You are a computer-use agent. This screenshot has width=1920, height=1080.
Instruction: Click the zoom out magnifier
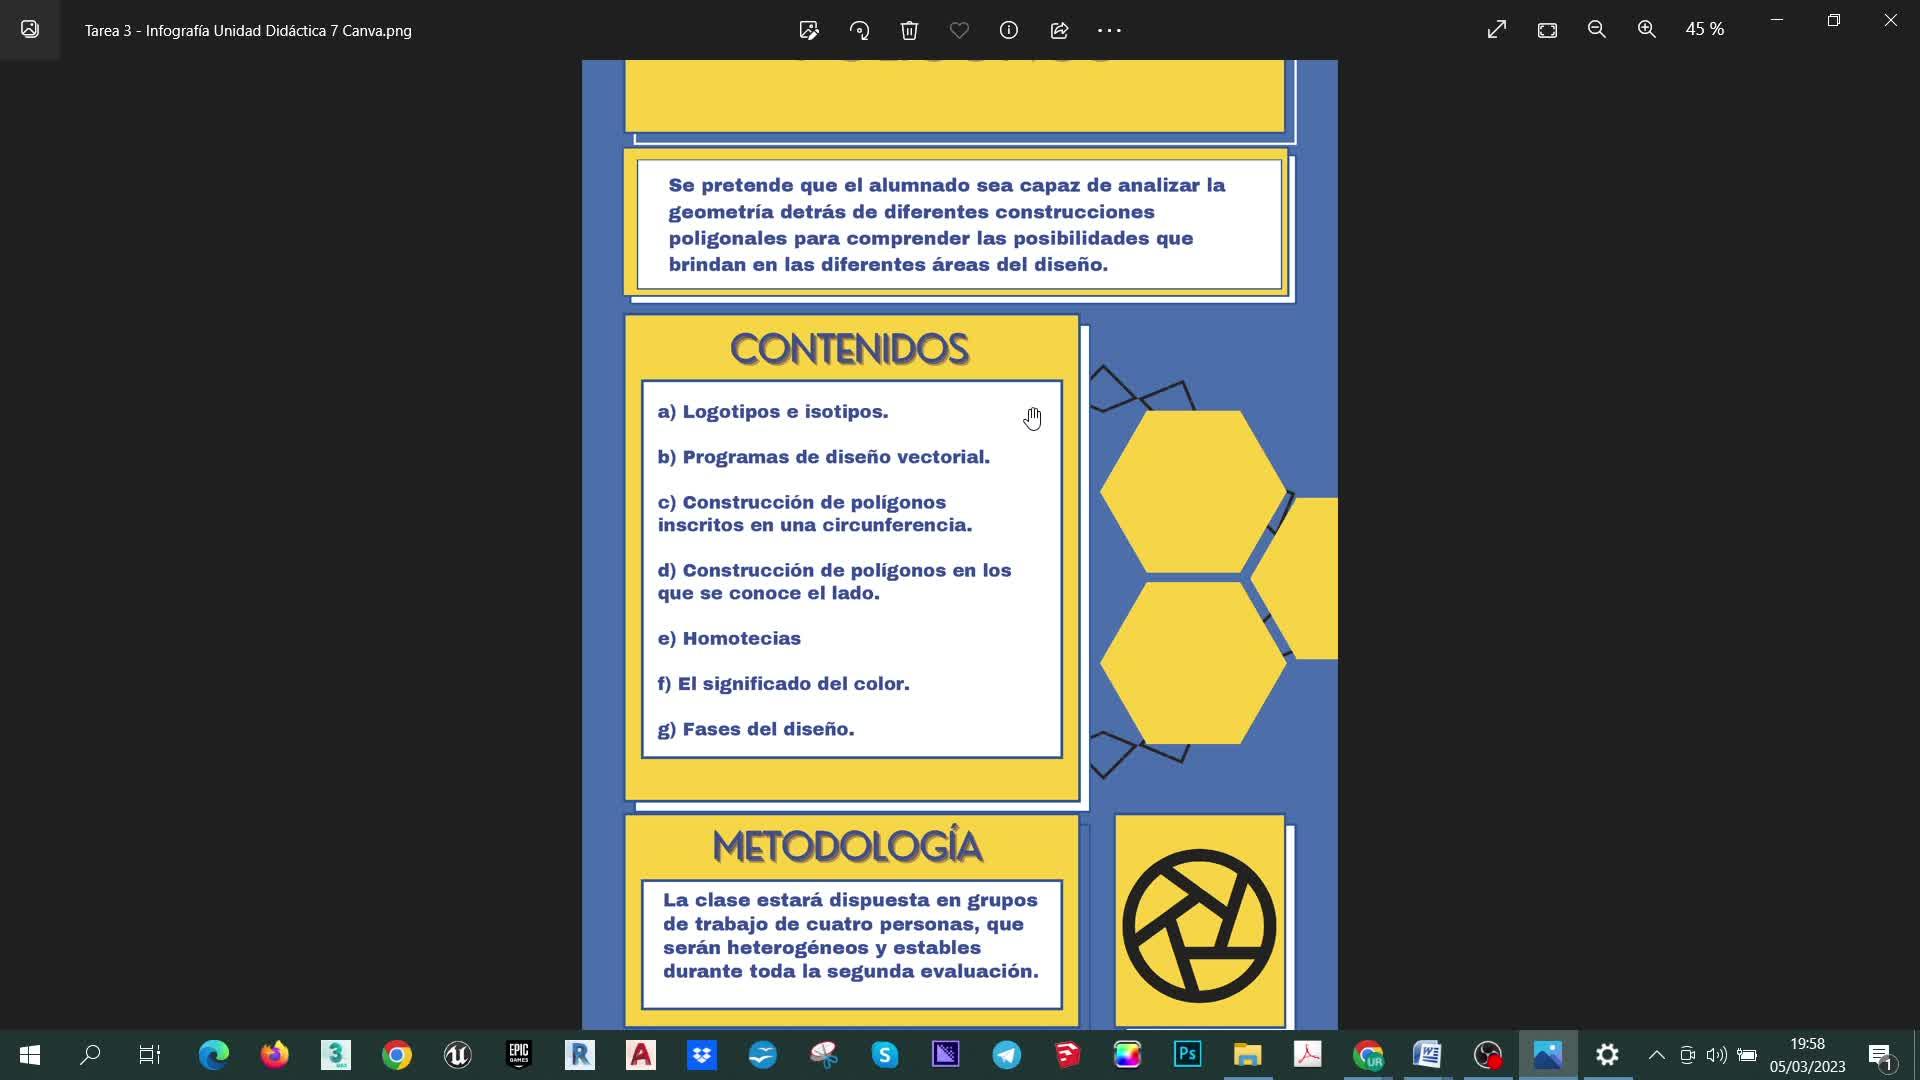[1597, 30]
